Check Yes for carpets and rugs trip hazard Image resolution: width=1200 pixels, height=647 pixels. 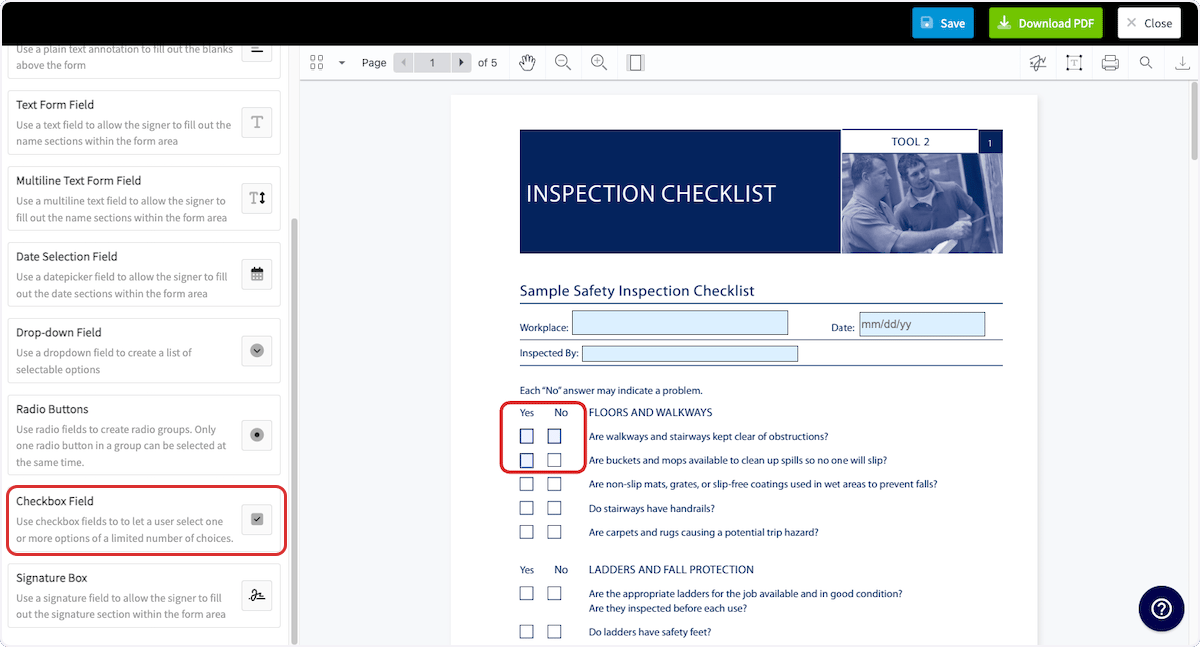pos(526,532)
